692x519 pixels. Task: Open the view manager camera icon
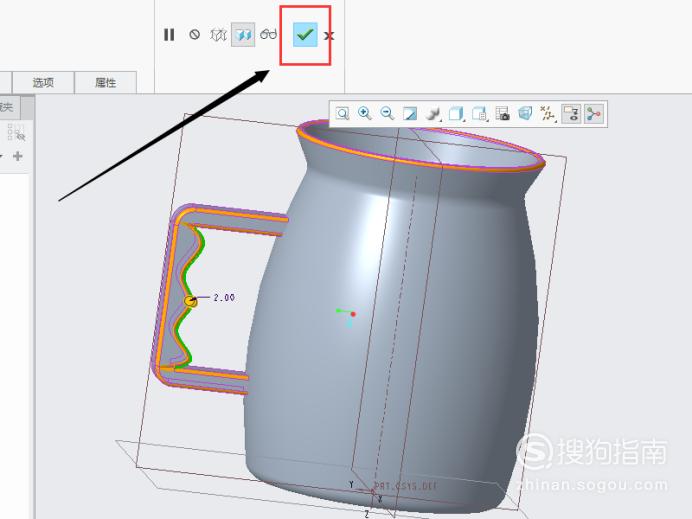coord(502,114)
